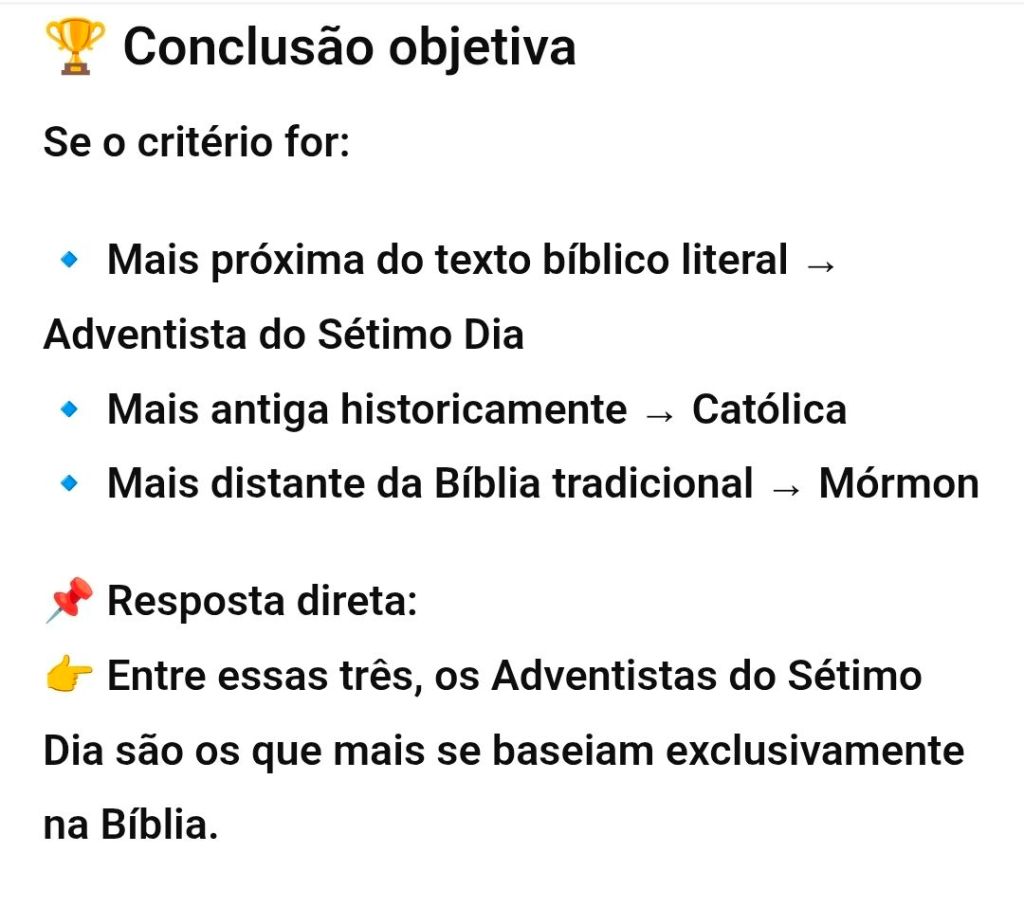Click the "Mais antiga historicamente" text
Screen dimensions: 1024x907
(366, 410)
